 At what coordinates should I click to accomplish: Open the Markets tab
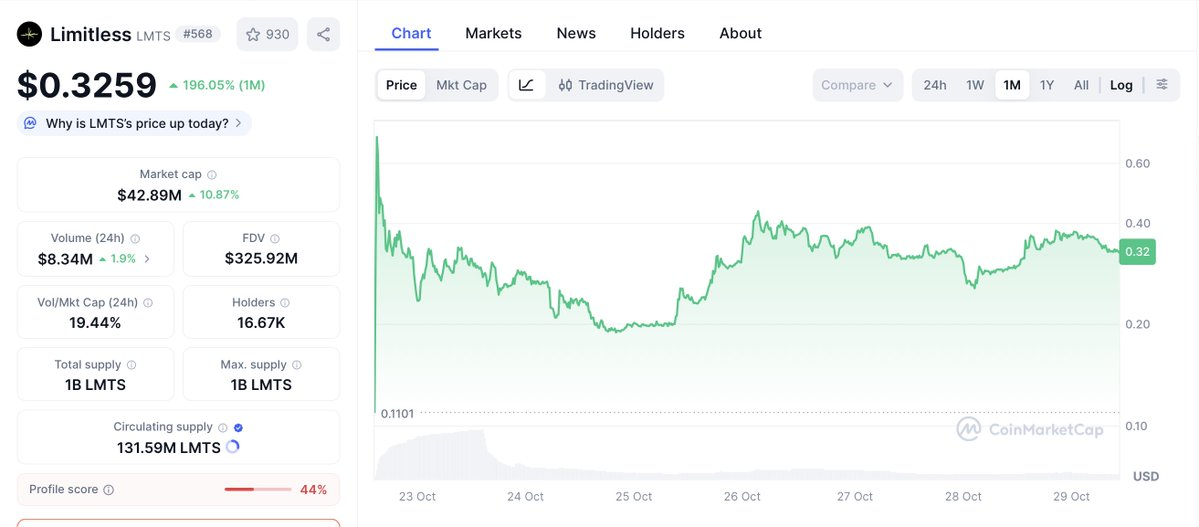(493, 33)
